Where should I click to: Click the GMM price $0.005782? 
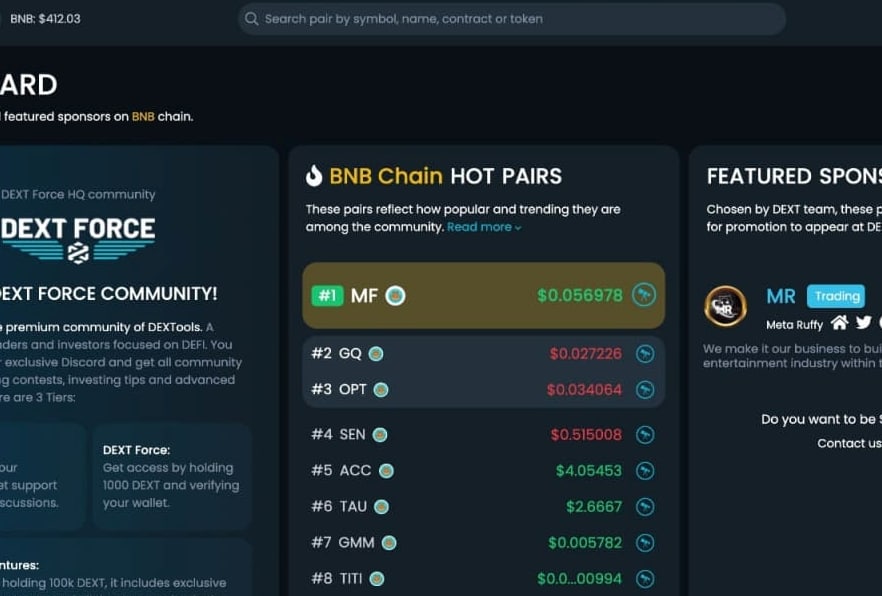click(x=585, y=543)
